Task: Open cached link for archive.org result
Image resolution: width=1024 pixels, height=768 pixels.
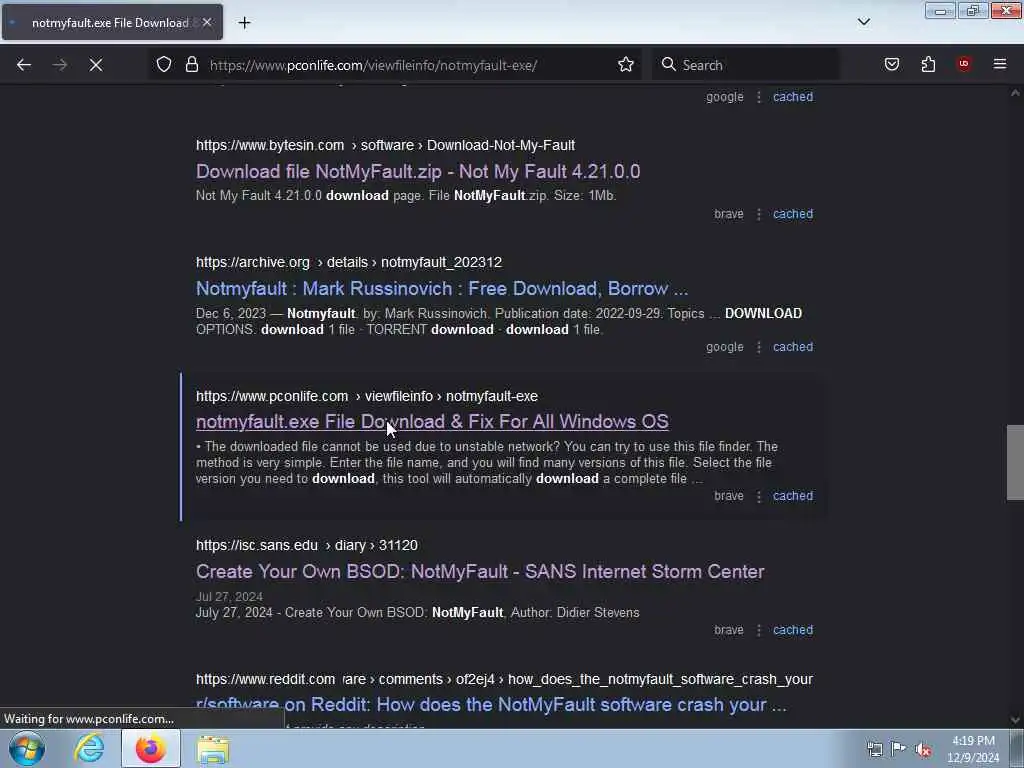Action: [793, 347]
